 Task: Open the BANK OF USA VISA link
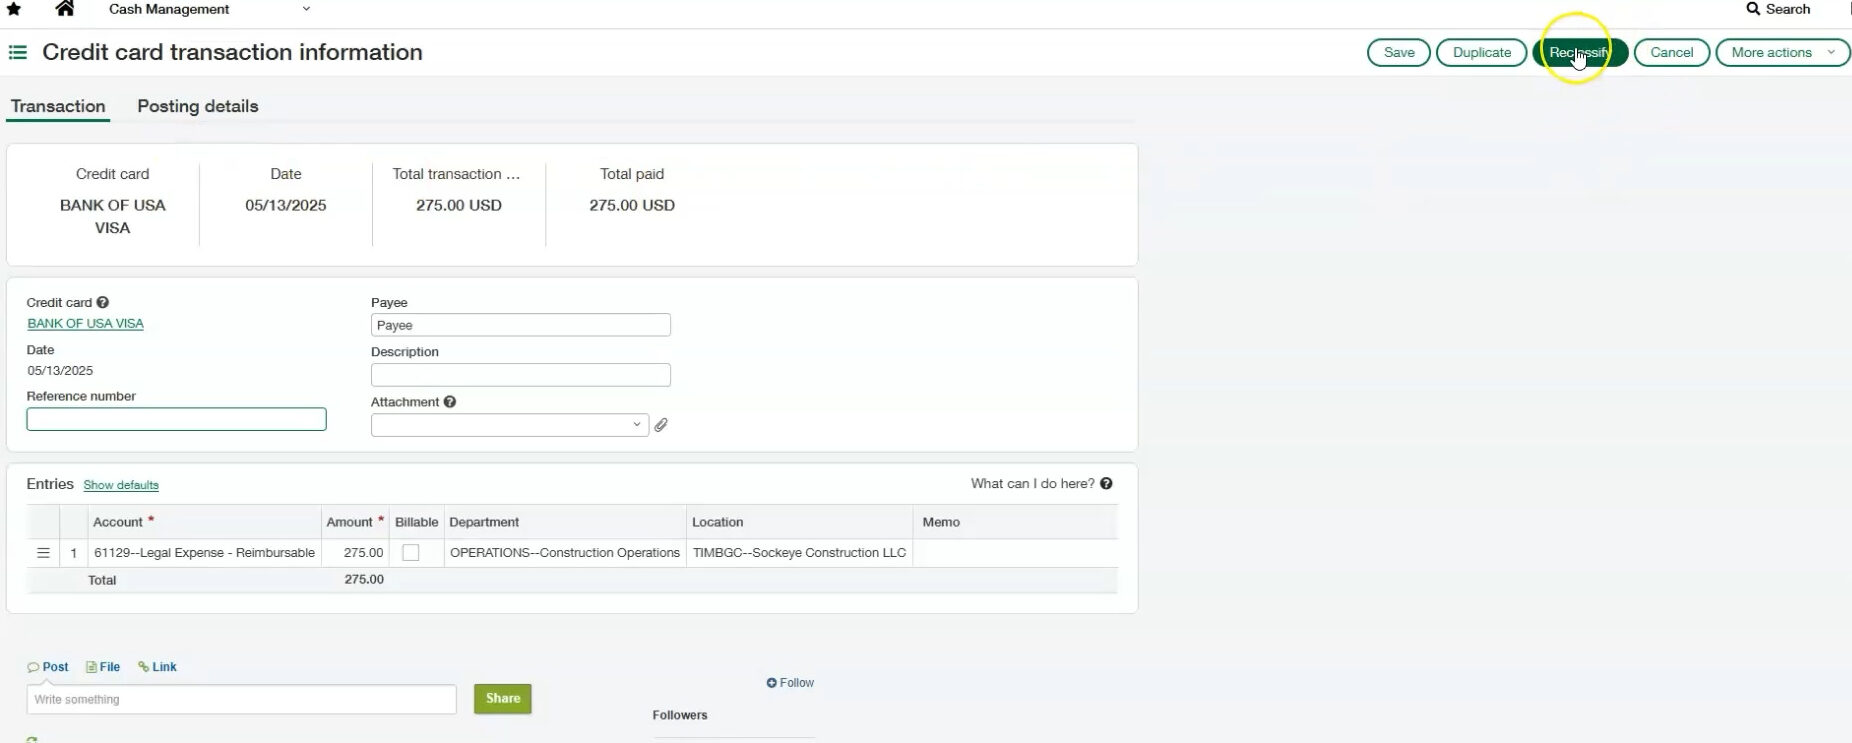[x=85, y=324]
